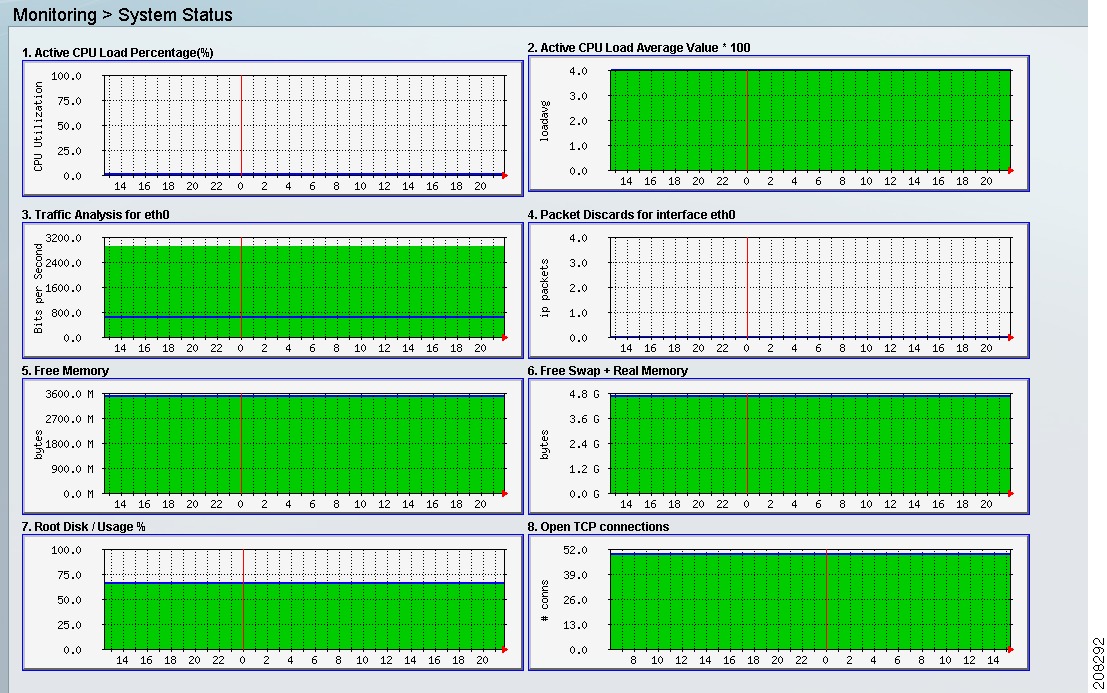Open the Packet Discards for eth0 graph

[x=779, y=290]
